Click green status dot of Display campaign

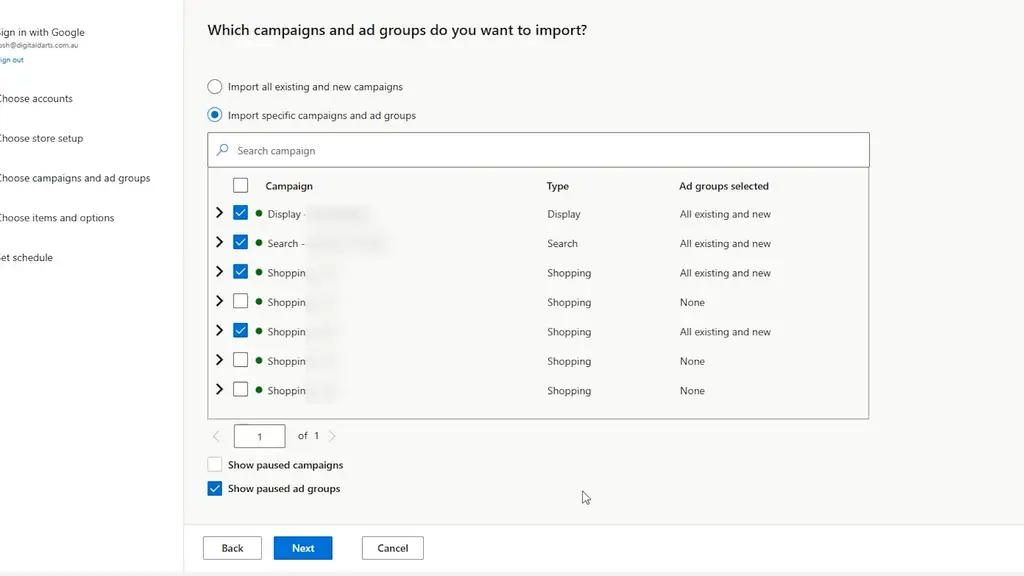pos(259,214)
